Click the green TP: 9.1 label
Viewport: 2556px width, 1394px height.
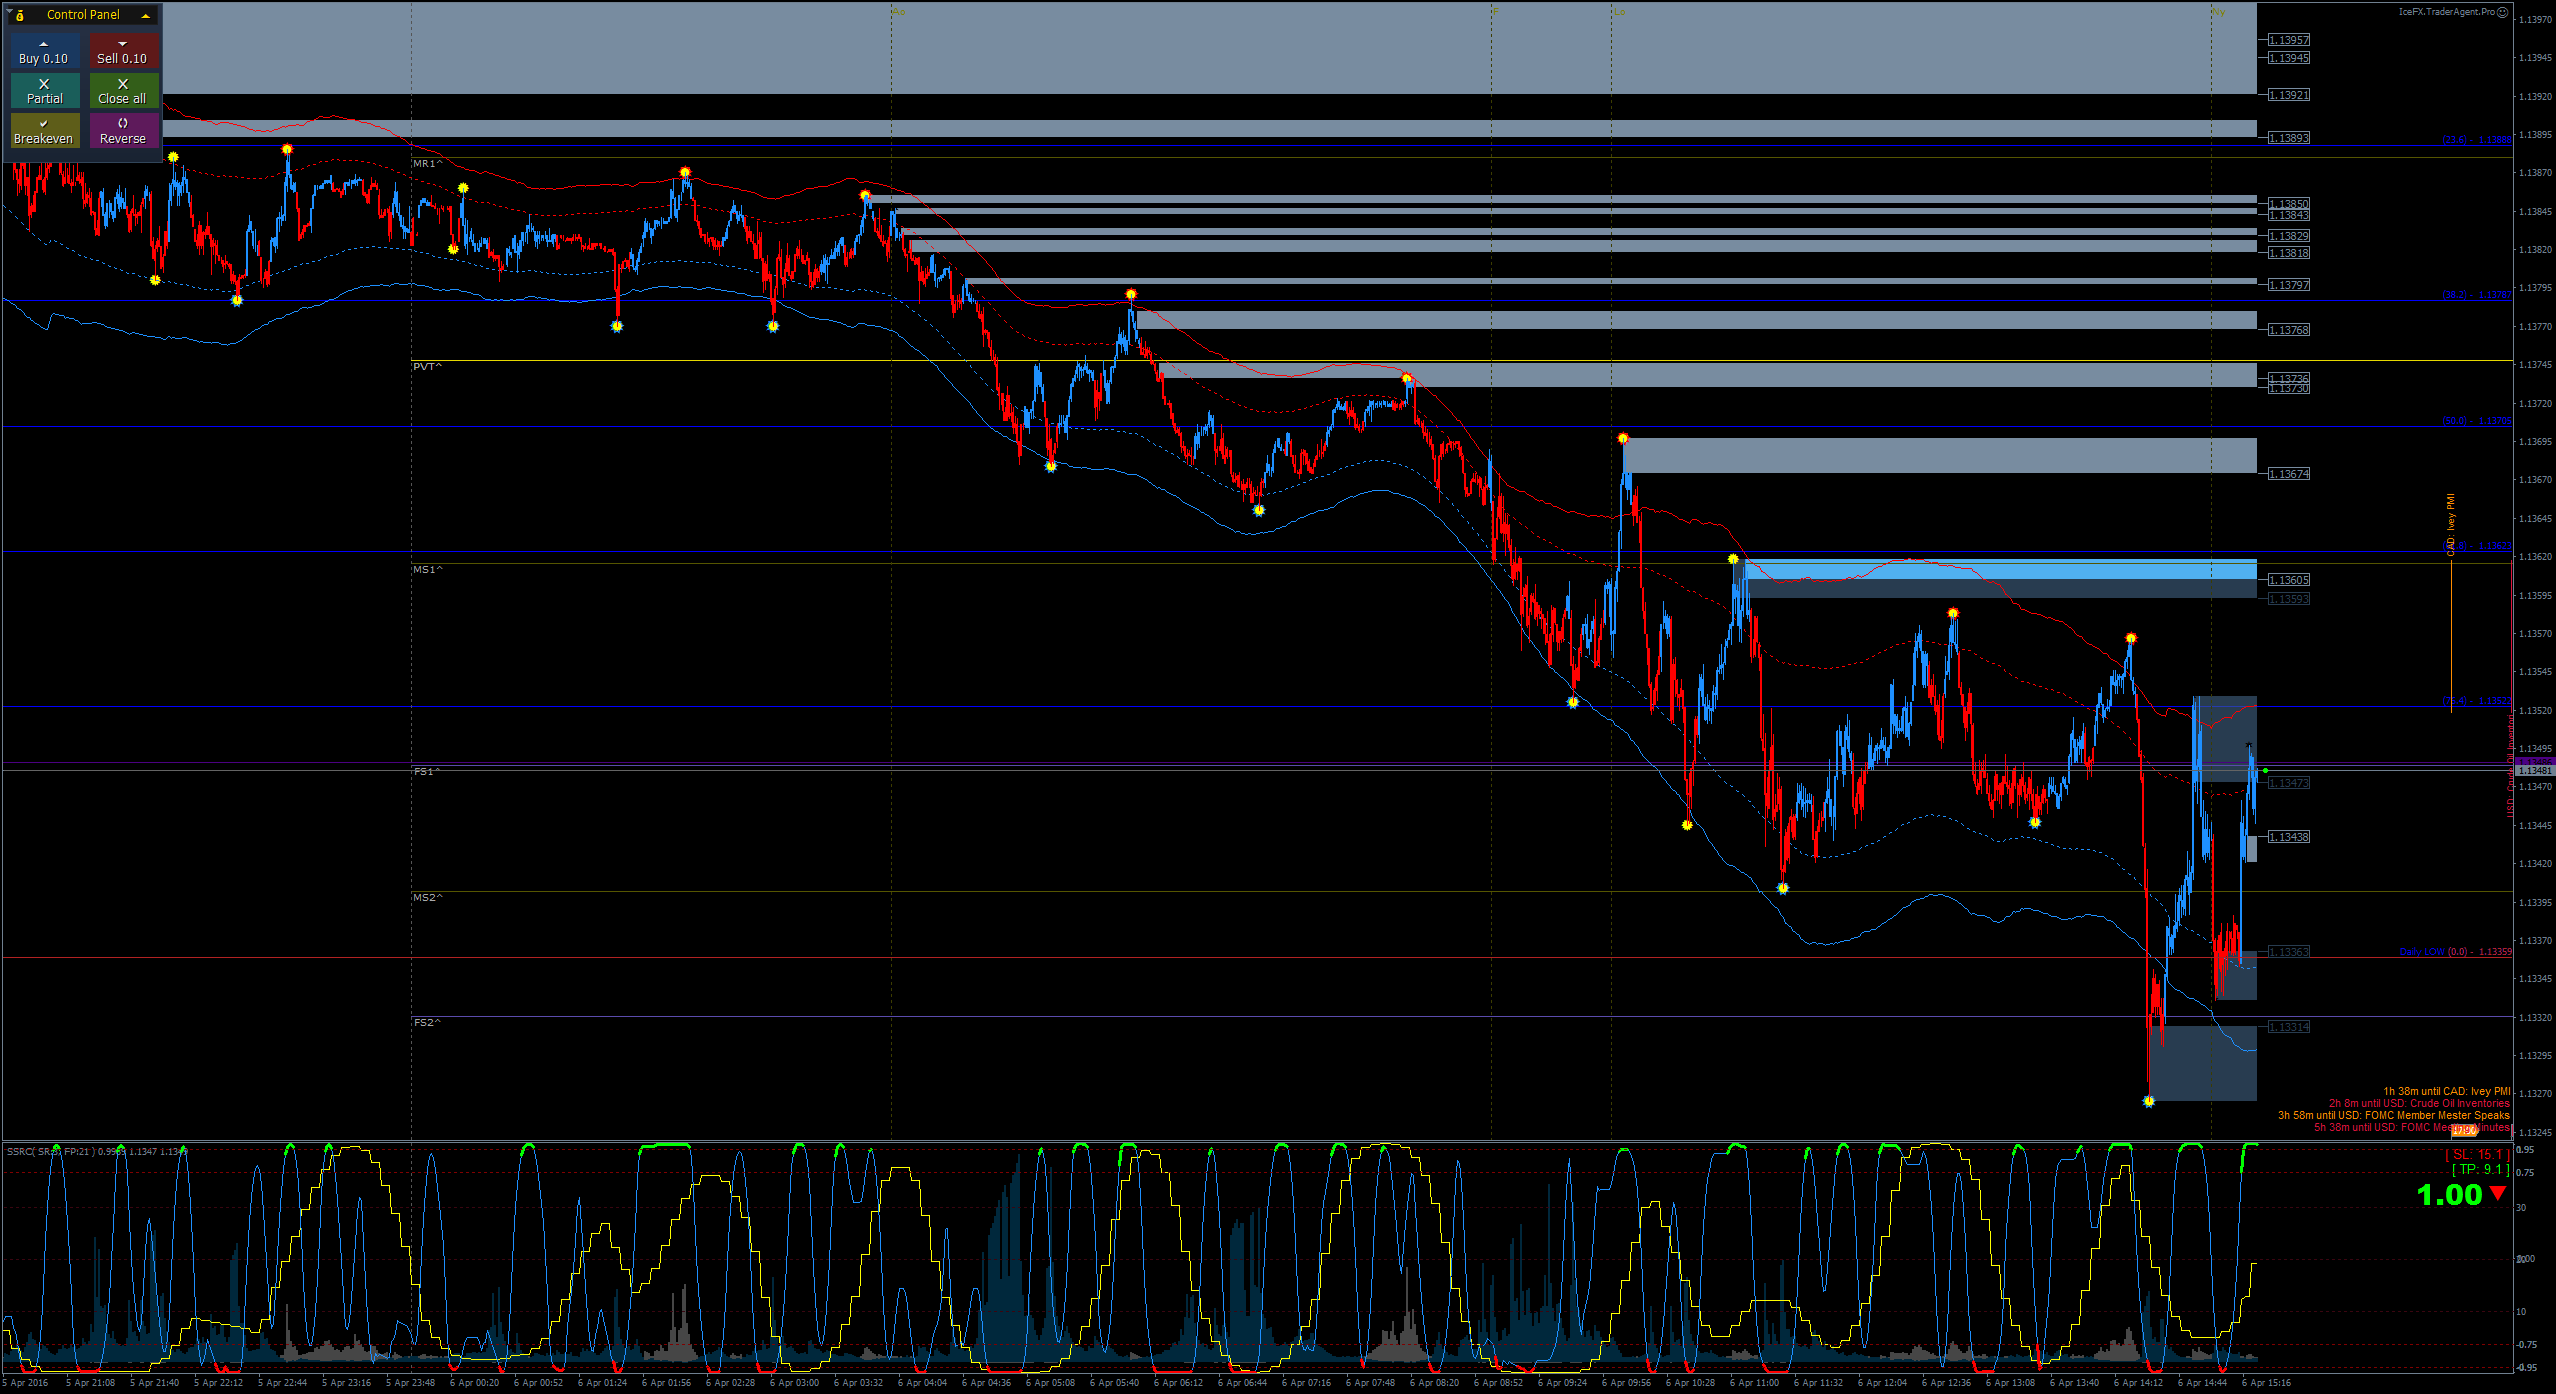coord(2479,1169)
